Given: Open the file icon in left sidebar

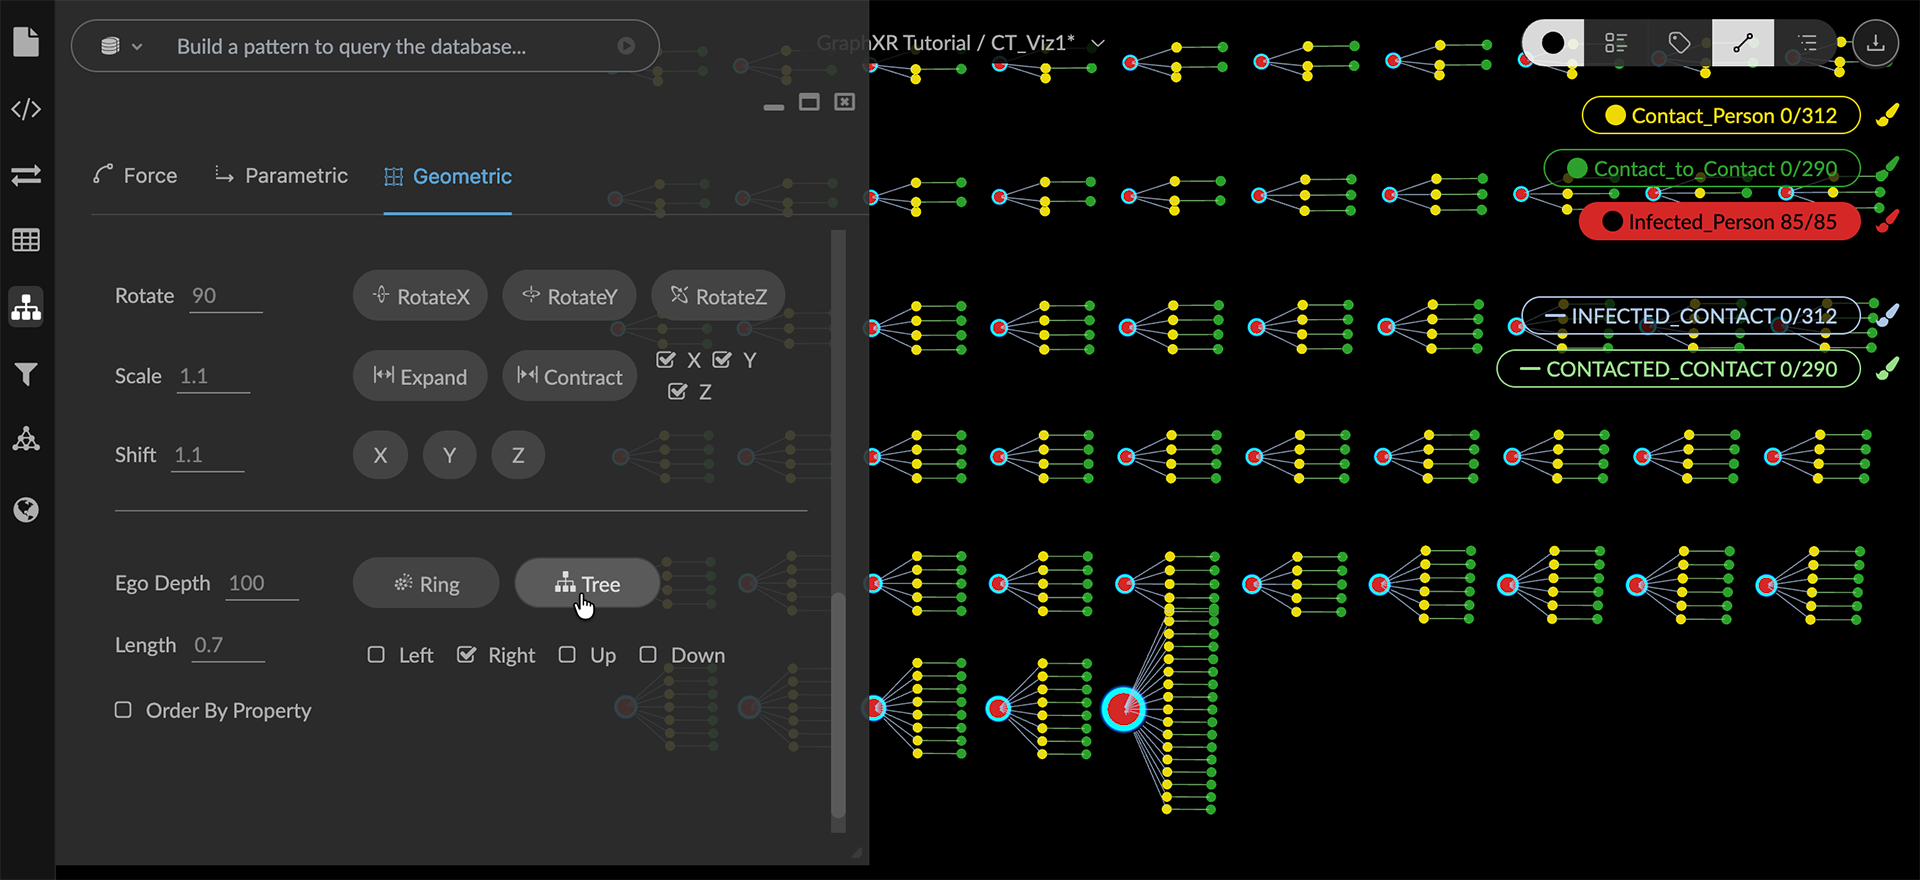Looking at the screenshot, I should [x=26, y=43].
